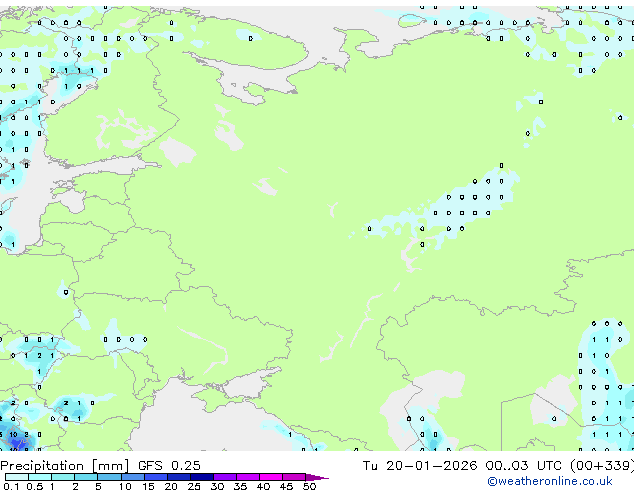Click the 45–50 mm legend swatch
The width and height of the screenshot is (634, 490).
coord(294,477)
